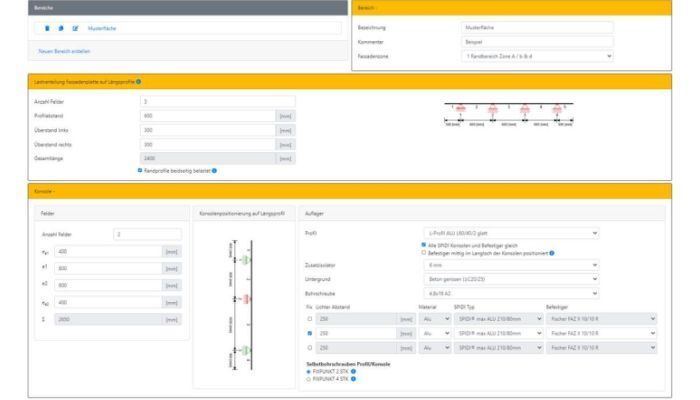The image size is (700, 400).
Task: Click info icon next to Lastverteilung heading
Action: point(138,80)
